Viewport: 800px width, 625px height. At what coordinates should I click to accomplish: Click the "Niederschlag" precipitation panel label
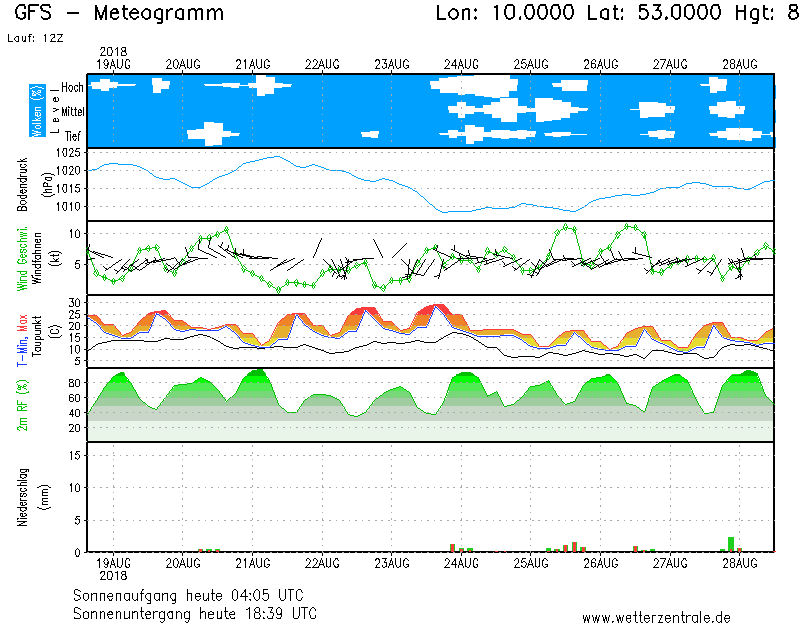point(22,497)
